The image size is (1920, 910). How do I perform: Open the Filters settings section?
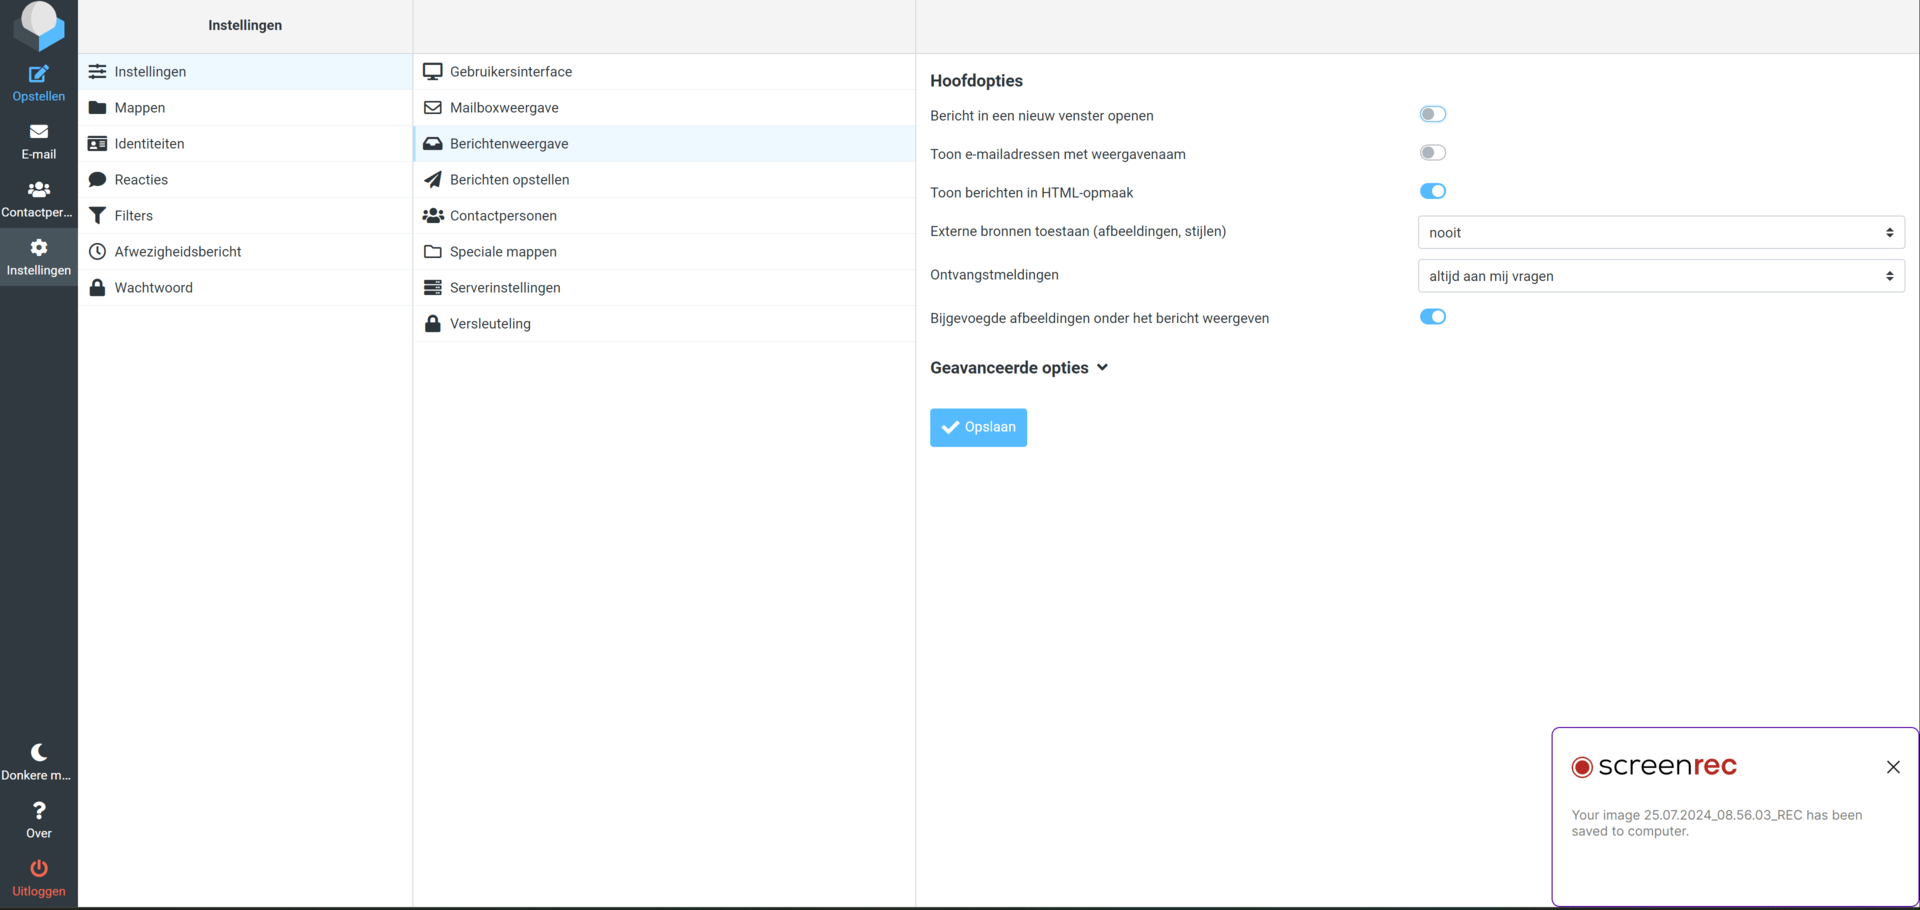(x=245, y=216)
